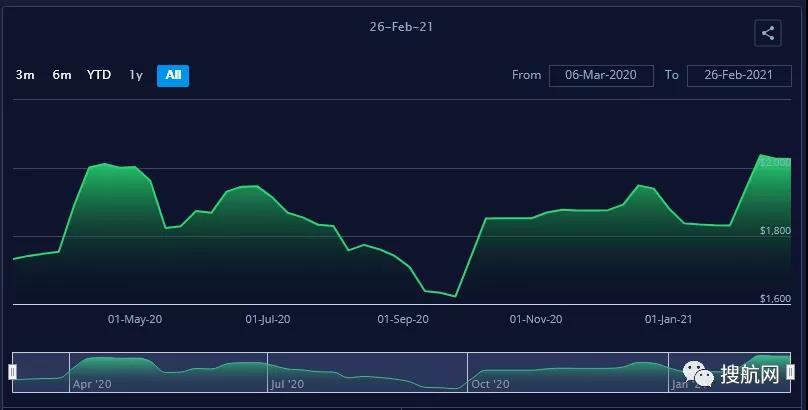Click the 01-Sep-20 x-axis label
Viewport: 808px width, 410px height.
tap(403, 319)
